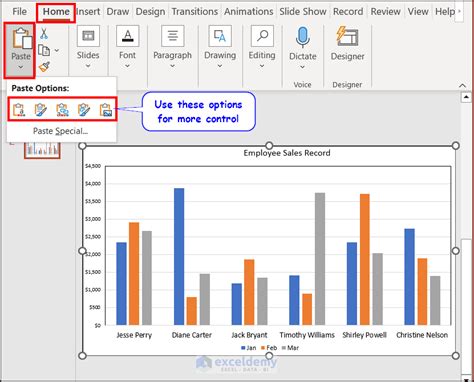Click the Slides group icon
The height and width of the screenshot is (382, 474).
(88, 36)
